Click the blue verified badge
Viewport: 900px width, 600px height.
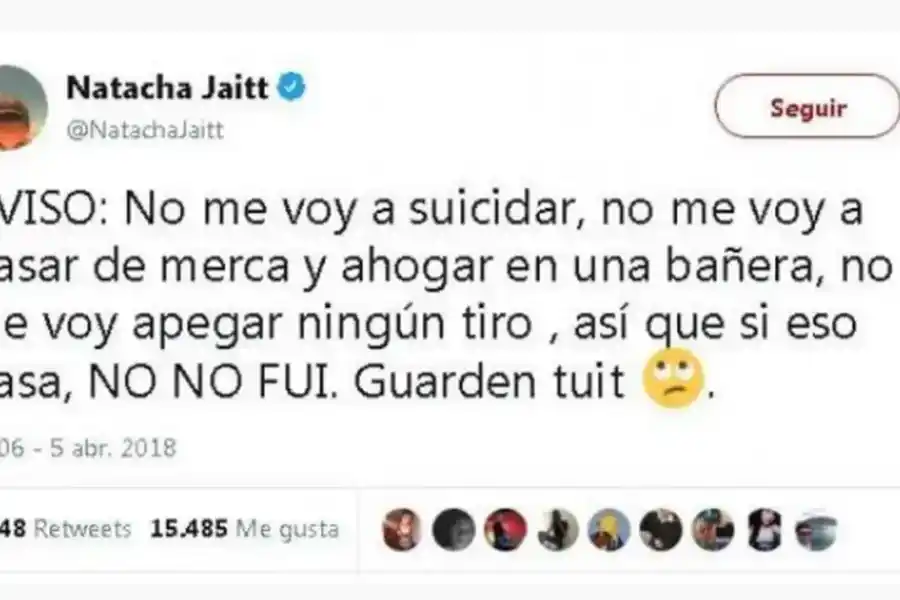(x=292, y=87)
